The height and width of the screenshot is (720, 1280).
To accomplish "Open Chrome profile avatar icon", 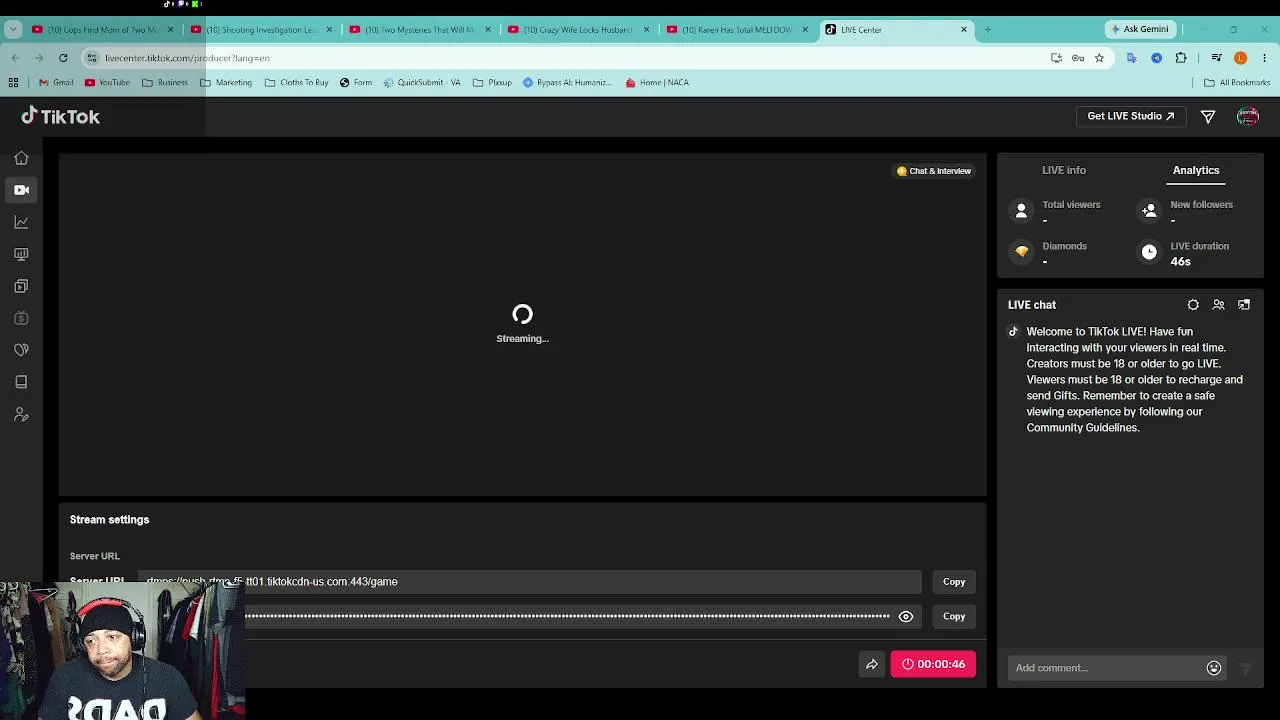I will click(1241, 58).
